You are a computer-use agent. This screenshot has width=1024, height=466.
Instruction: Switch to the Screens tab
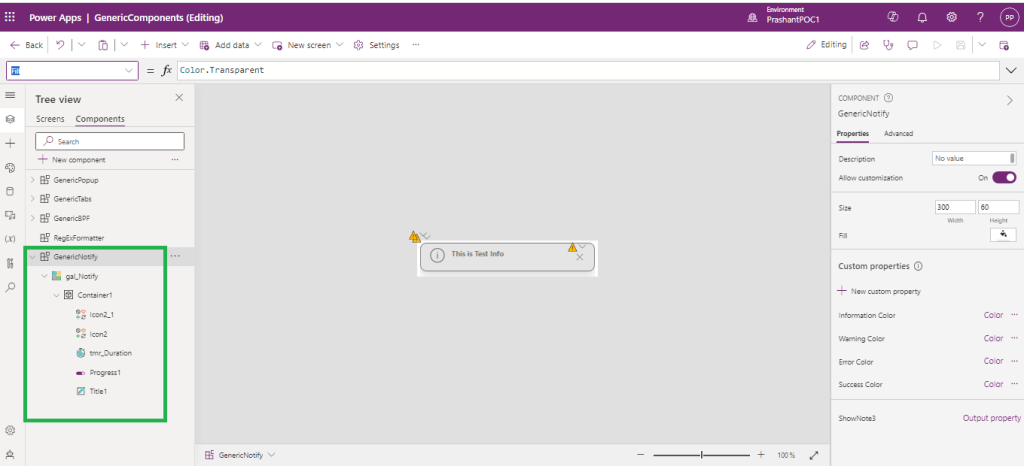[x=50, y=119]
